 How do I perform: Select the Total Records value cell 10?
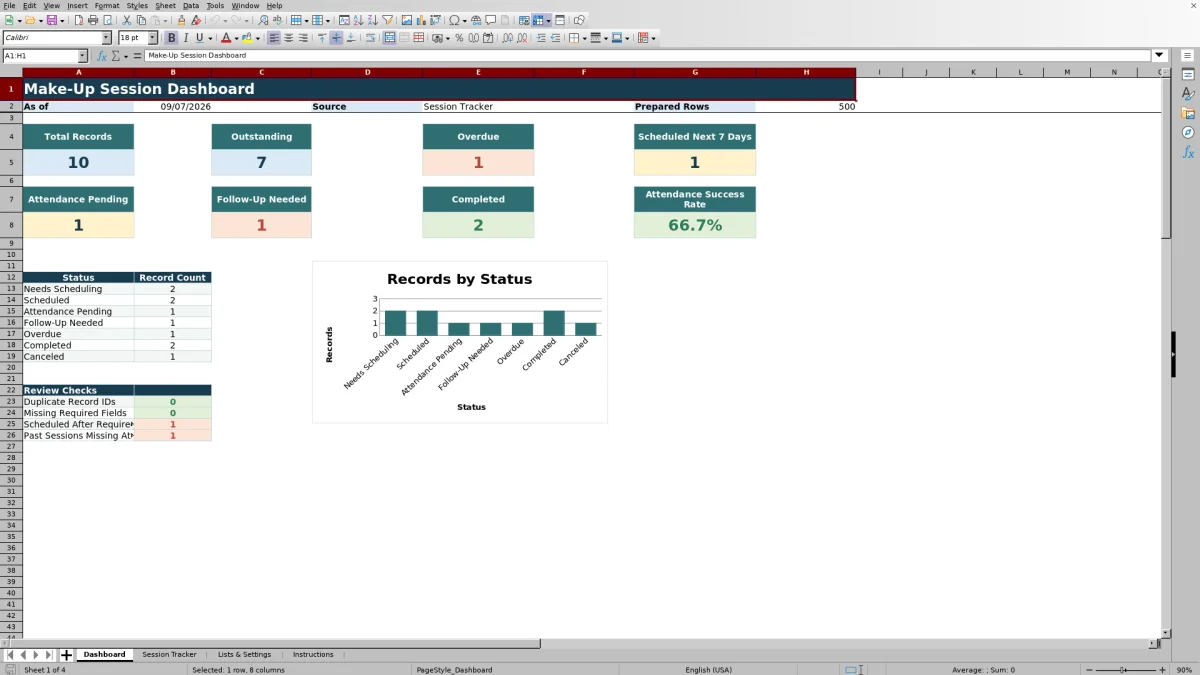coord(78,162)
